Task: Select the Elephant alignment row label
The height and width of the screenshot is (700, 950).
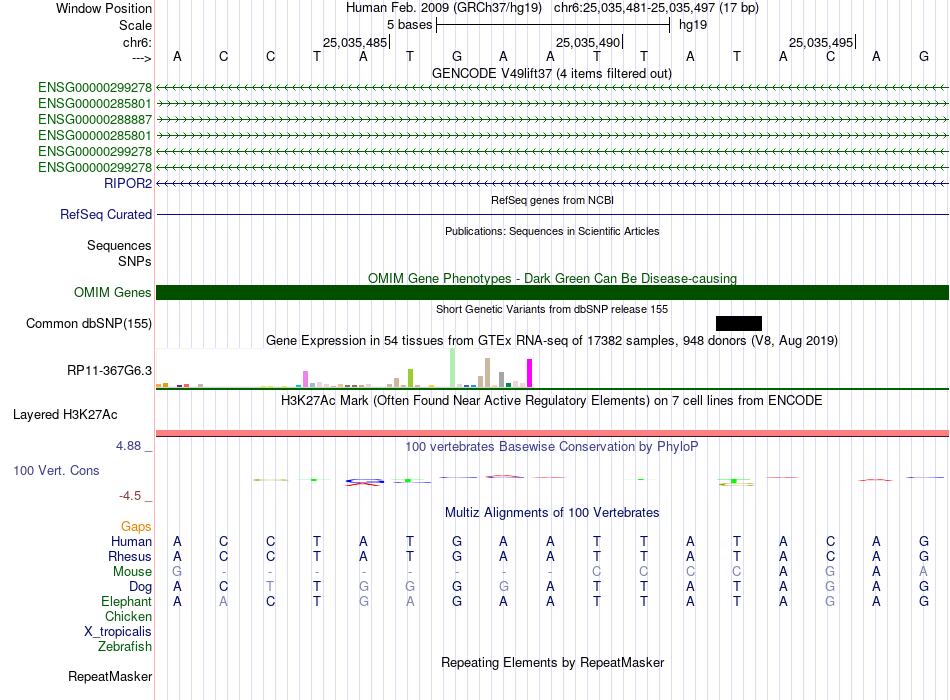Action: coord(126,602)
